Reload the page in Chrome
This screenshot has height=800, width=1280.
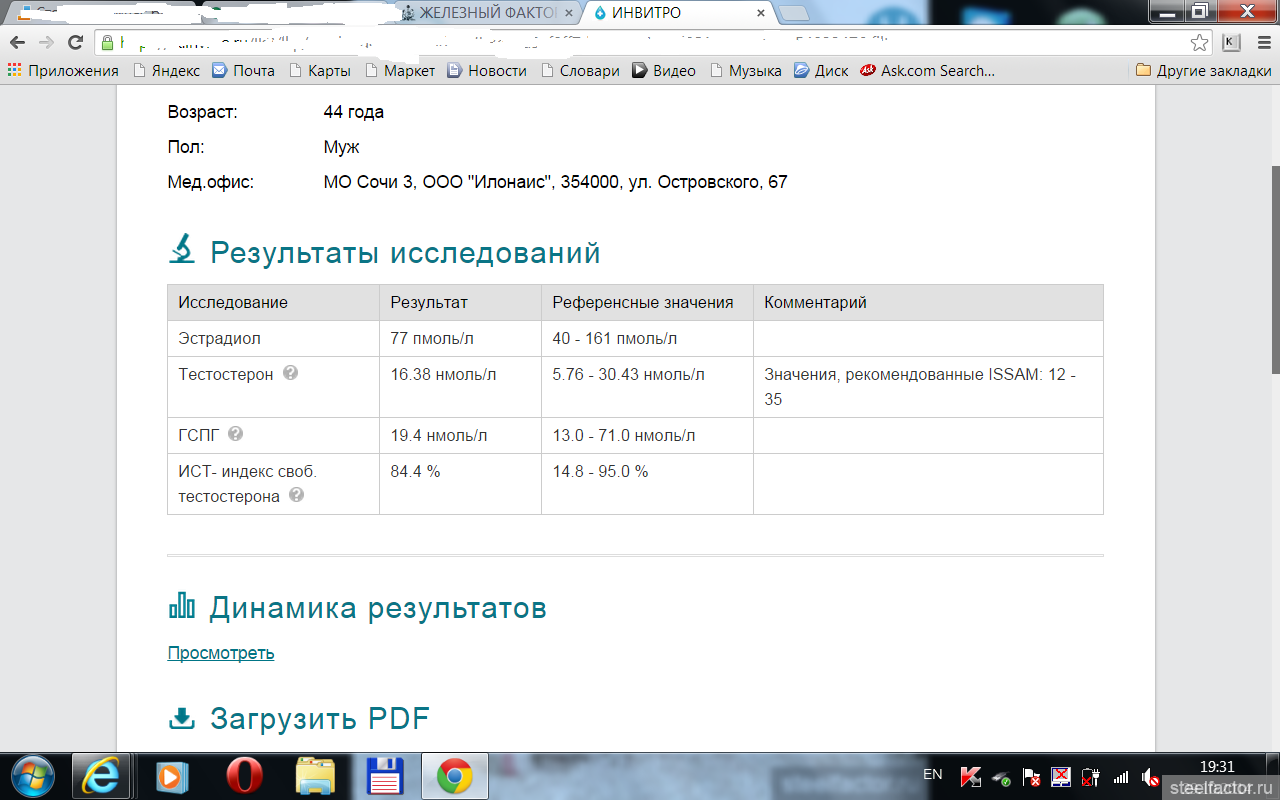pos(75,43)
